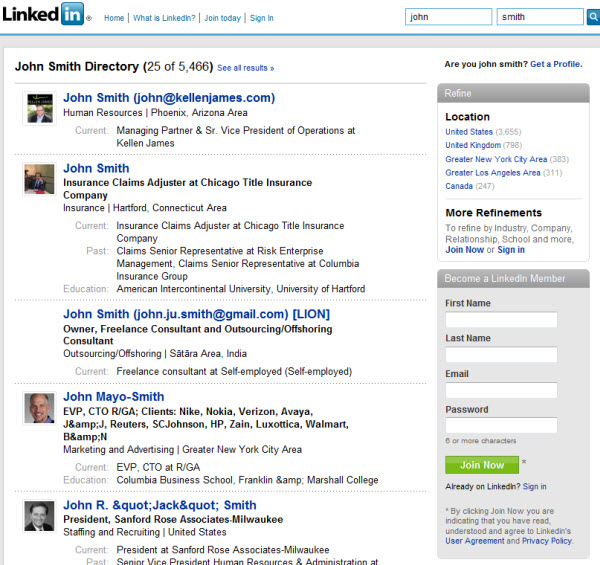
Task: Refine by United Kingdom location
Action: 473,145
